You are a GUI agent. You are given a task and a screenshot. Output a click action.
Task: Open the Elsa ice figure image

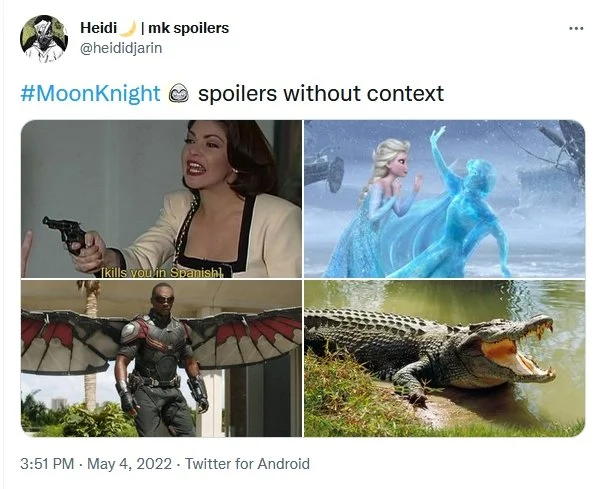[x=445, y=199]
